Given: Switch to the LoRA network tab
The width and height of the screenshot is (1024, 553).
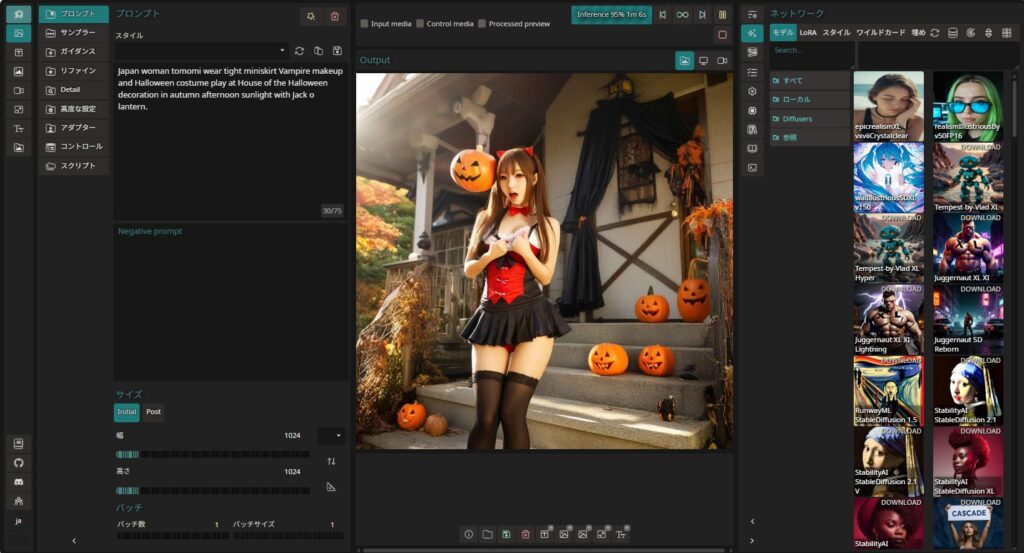Looking at the screenshot, I should click(808, 33).
